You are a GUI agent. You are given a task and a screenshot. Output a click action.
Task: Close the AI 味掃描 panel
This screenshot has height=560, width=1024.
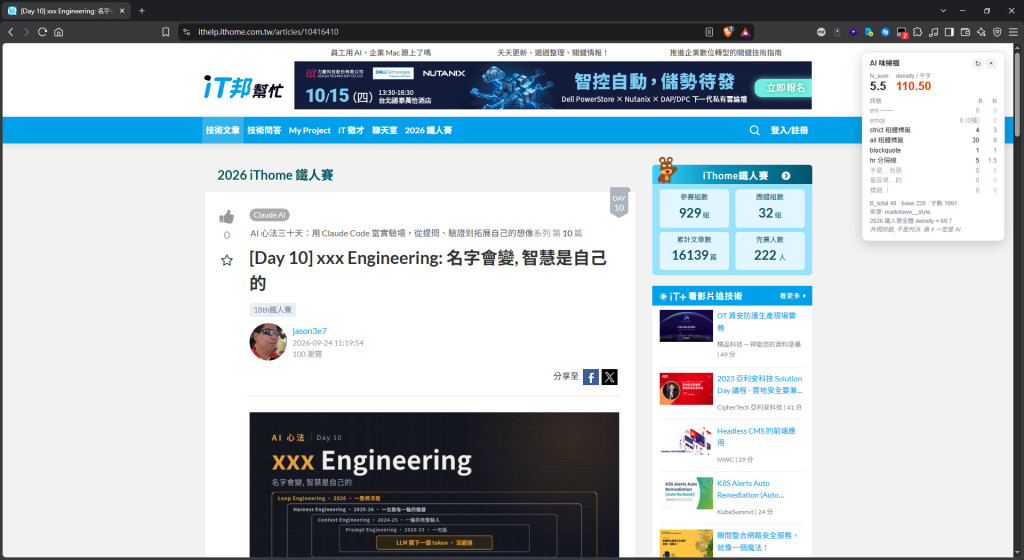[991, 63]
